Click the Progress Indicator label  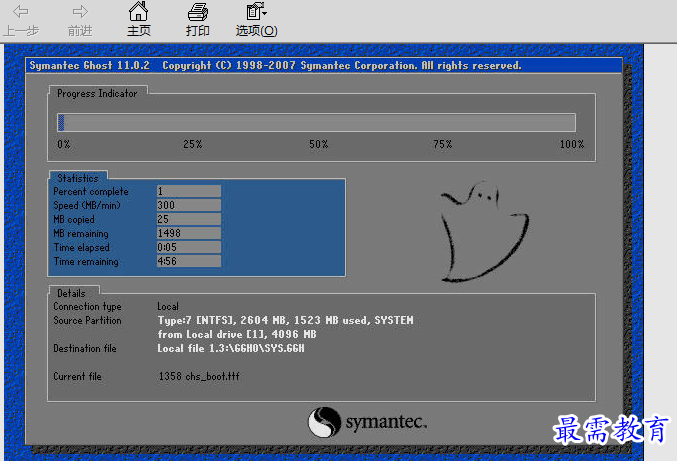(x=97, y=94)
